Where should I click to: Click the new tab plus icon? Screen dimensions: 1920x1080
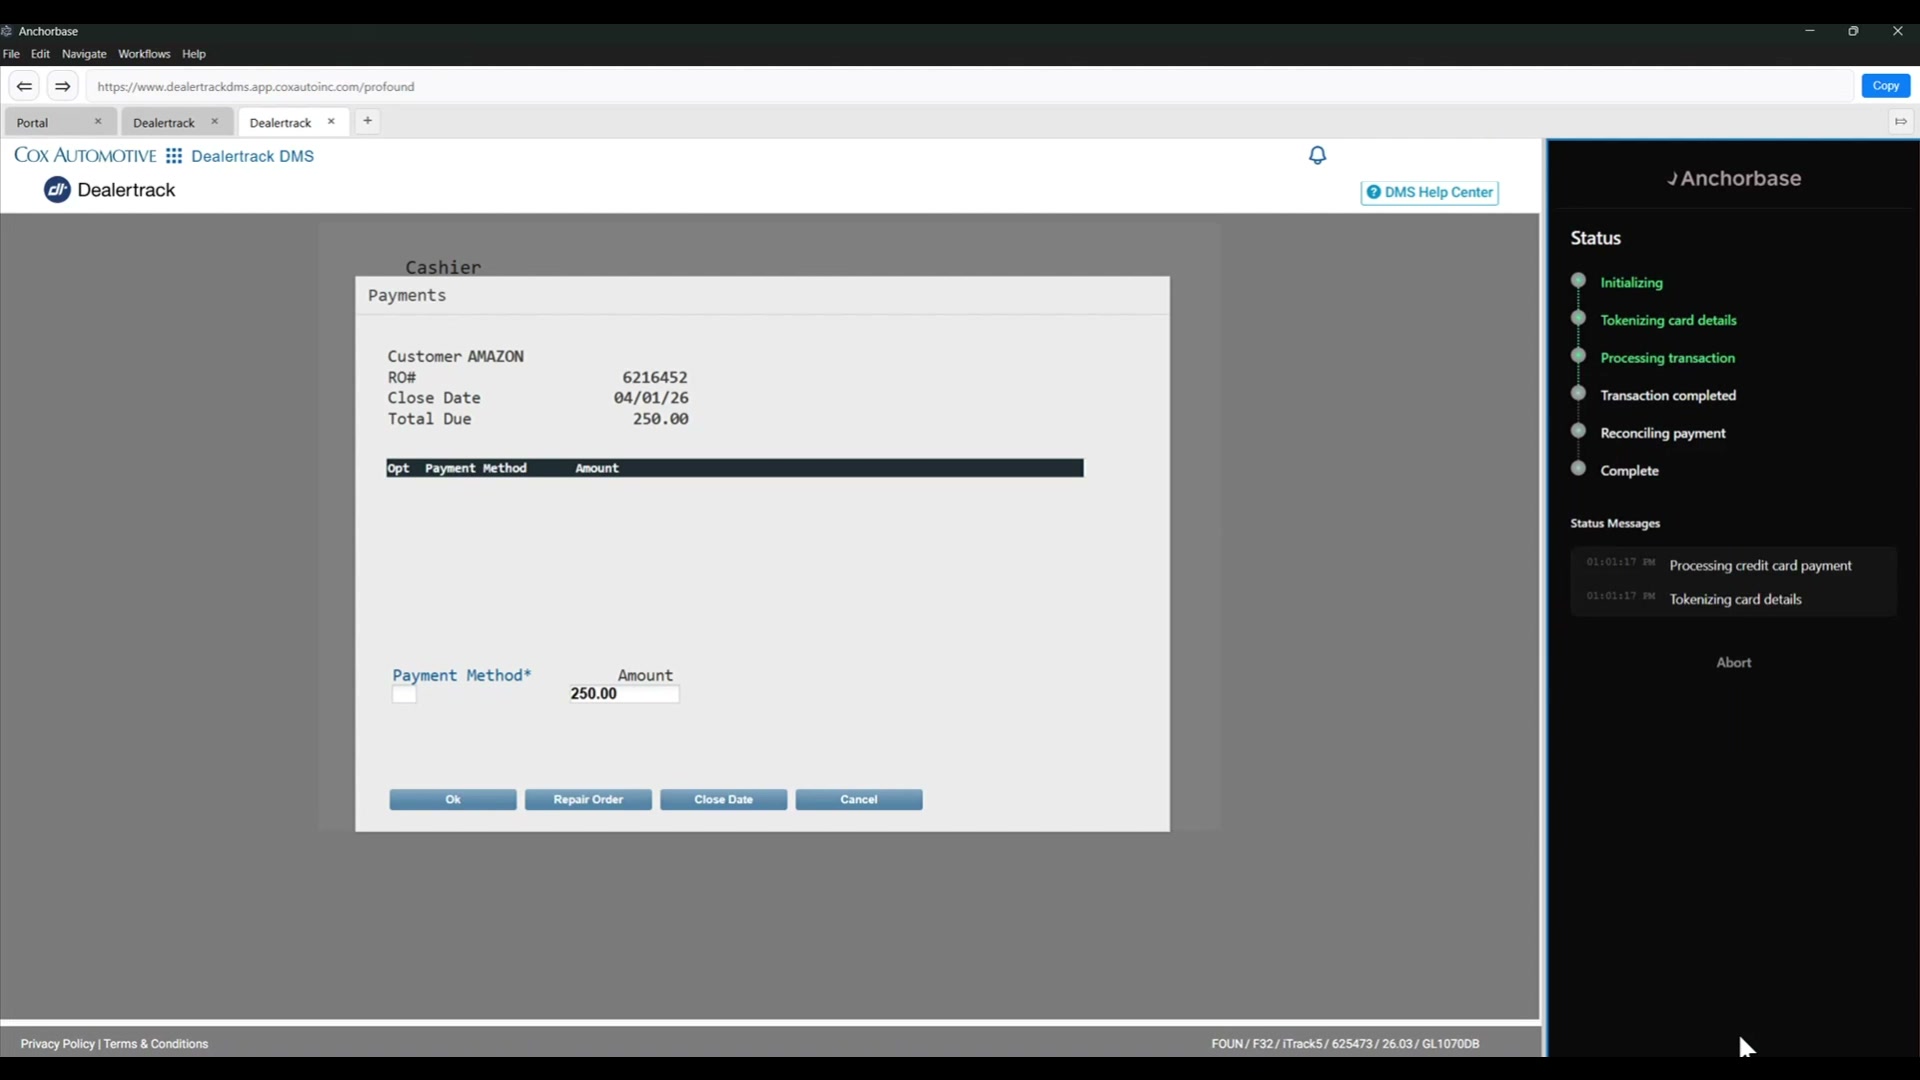367,121
